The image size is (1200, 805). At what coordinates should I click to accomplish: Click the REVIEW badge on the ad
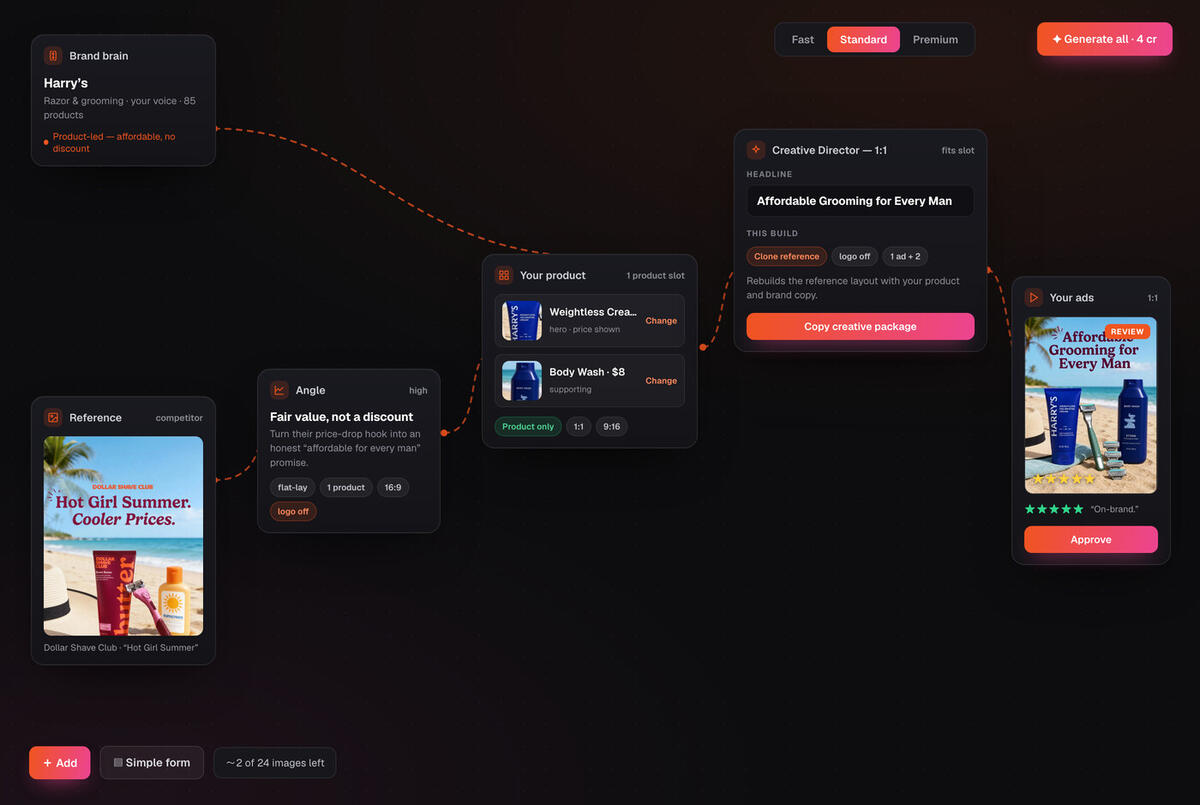(1127, 332)
